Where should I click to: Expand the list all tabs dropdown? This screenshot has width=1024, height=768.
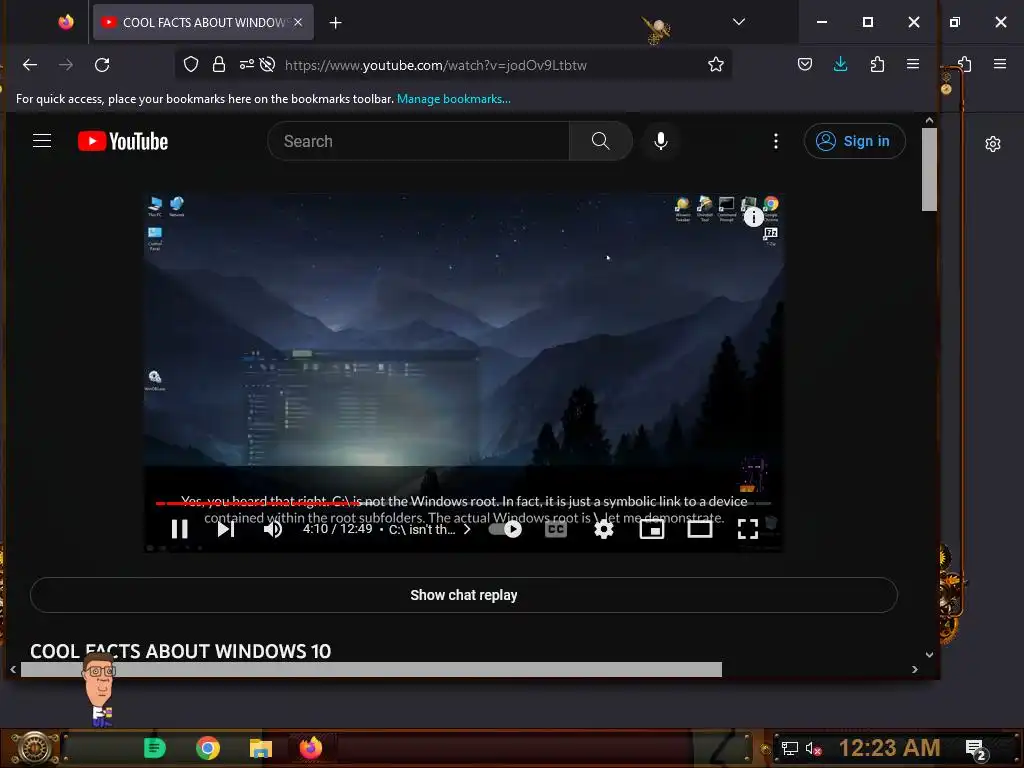739,22
